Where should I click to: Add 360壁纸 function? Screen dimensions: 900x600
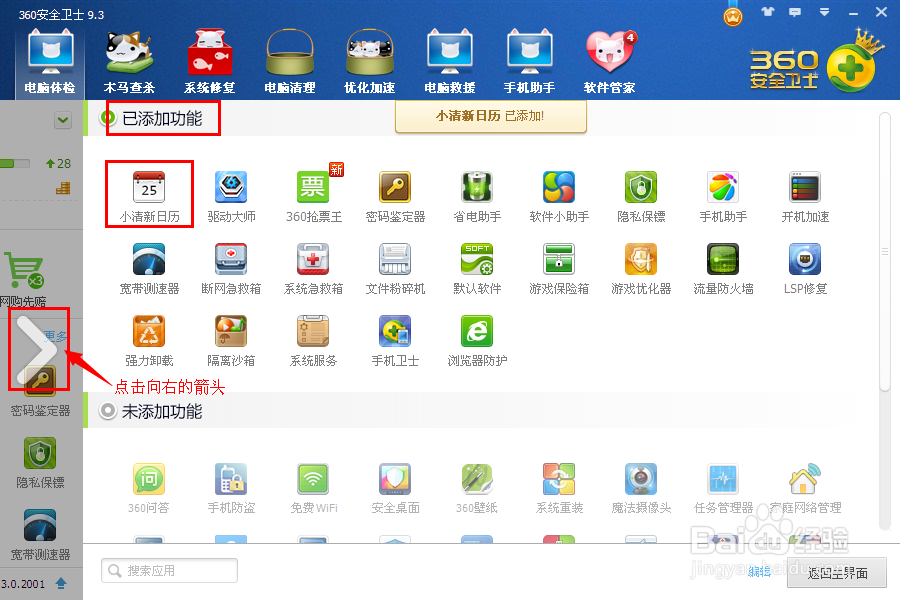[477, 488]
